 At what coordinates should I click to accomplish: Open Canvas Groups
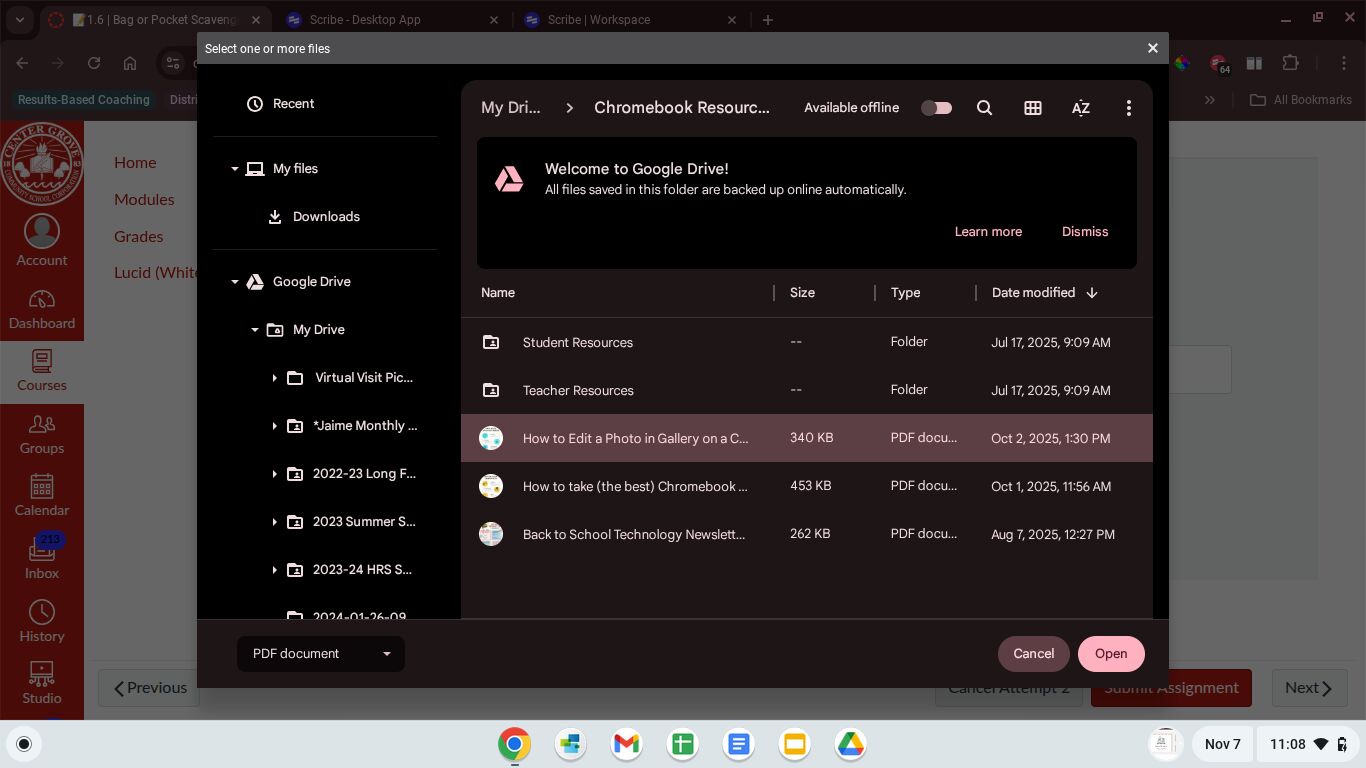pos(42,435)
